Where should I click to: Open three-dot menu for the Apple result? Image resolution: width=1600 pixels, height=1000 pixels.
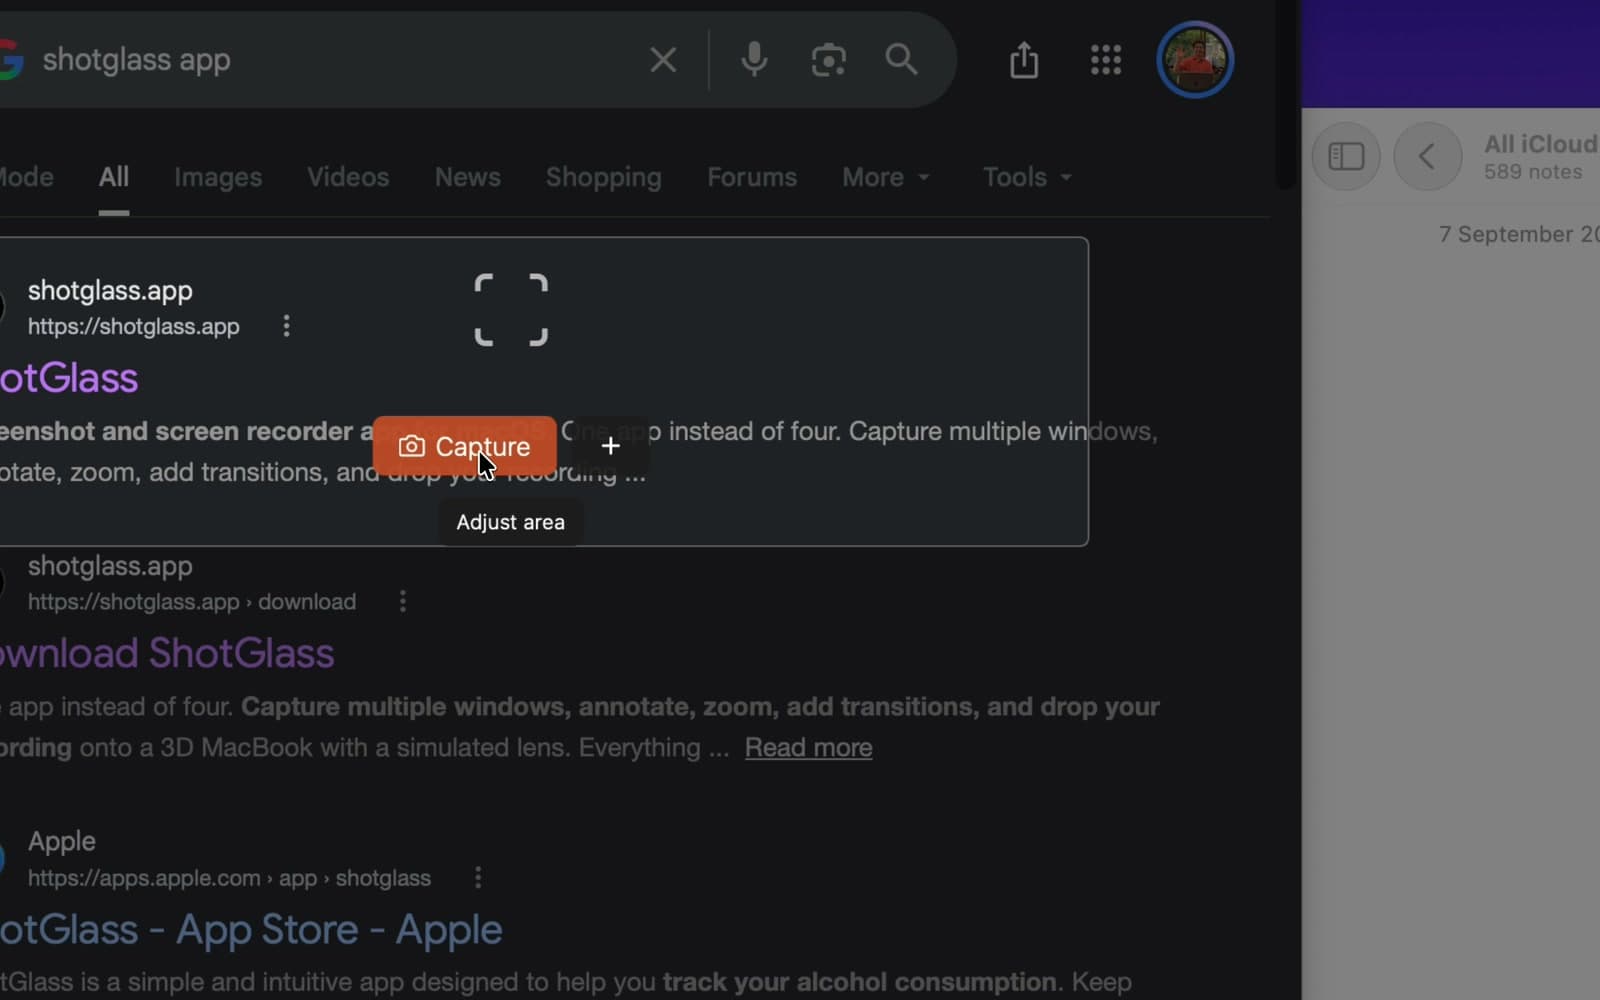(478, 877)
